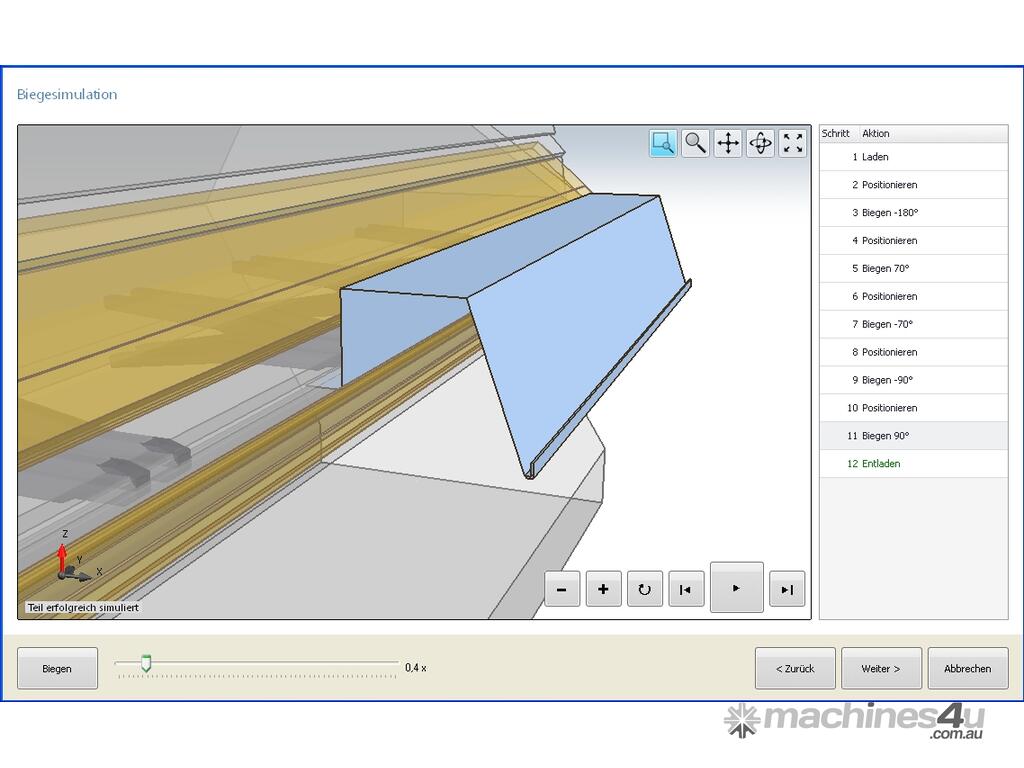Select step 12 Entladen
The height and width of the screenshot is (768, 1024).
coord(880,464)
